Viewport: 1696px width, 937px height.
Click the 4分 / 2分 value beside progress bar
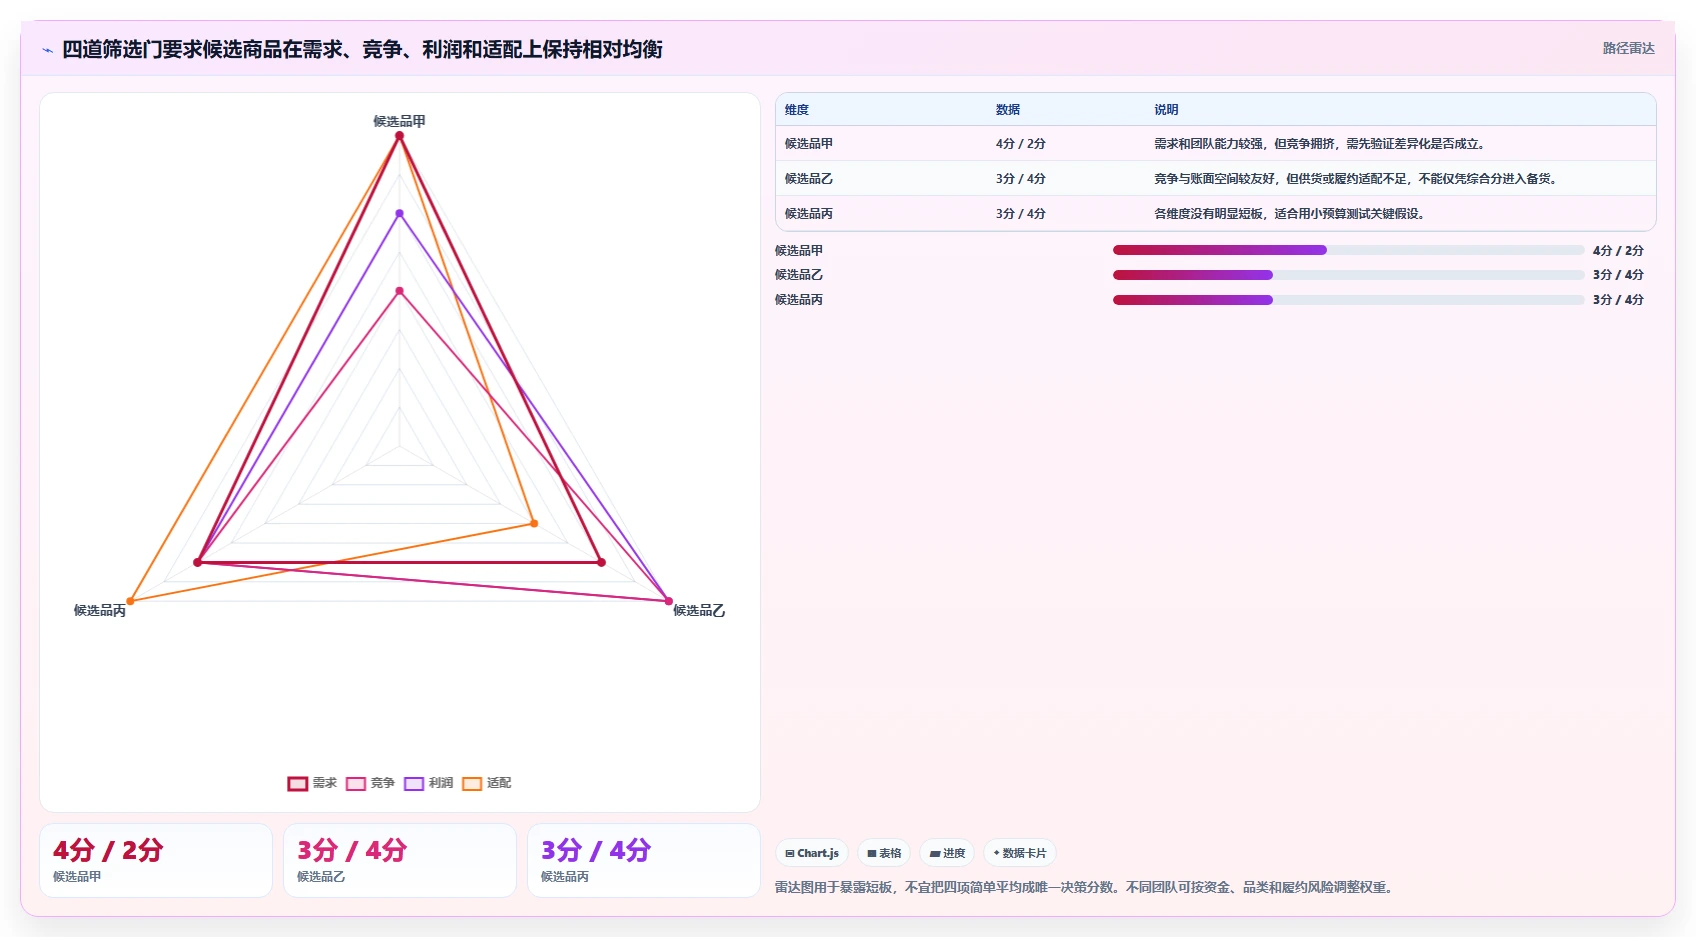click(1618, 251)
